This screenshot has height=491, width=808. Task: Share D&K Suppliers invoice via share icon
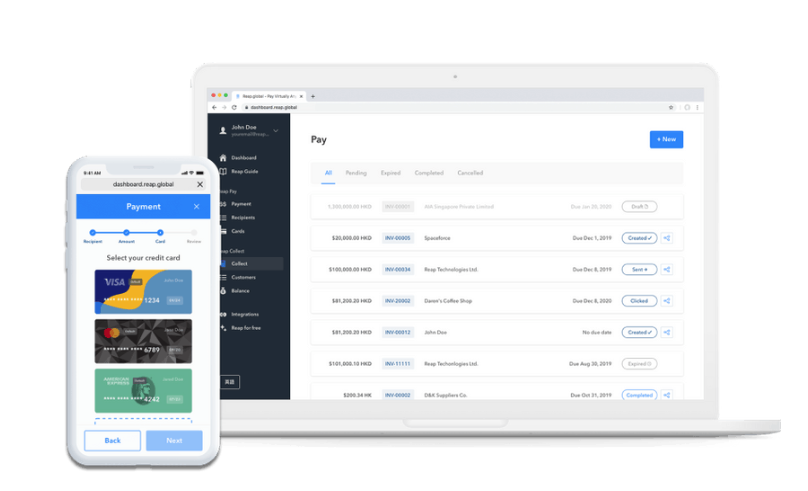click(667, 395)
